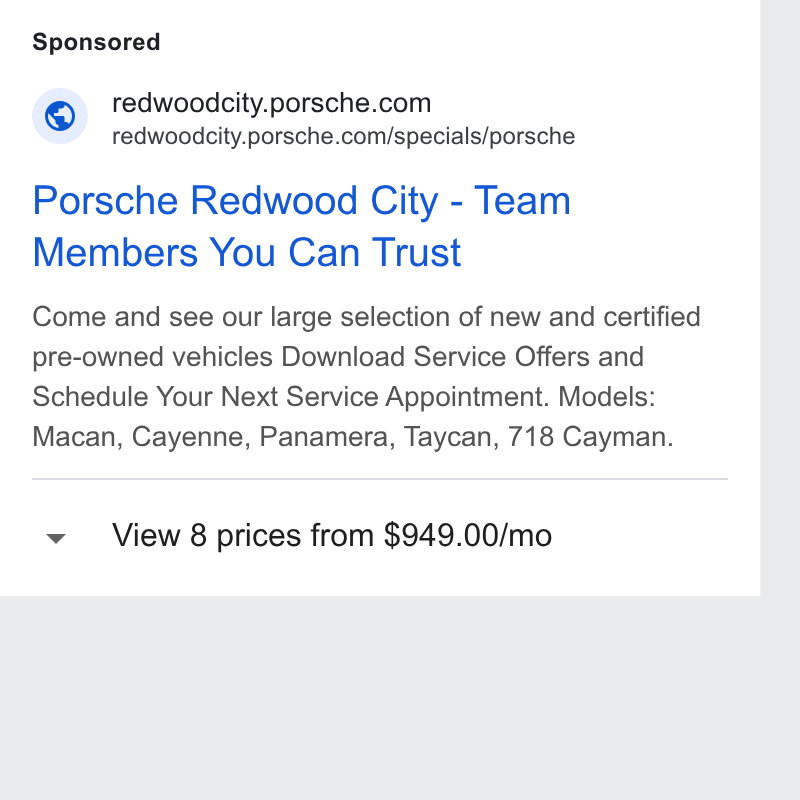Click the Sponsored label

[x=96, y=42]
